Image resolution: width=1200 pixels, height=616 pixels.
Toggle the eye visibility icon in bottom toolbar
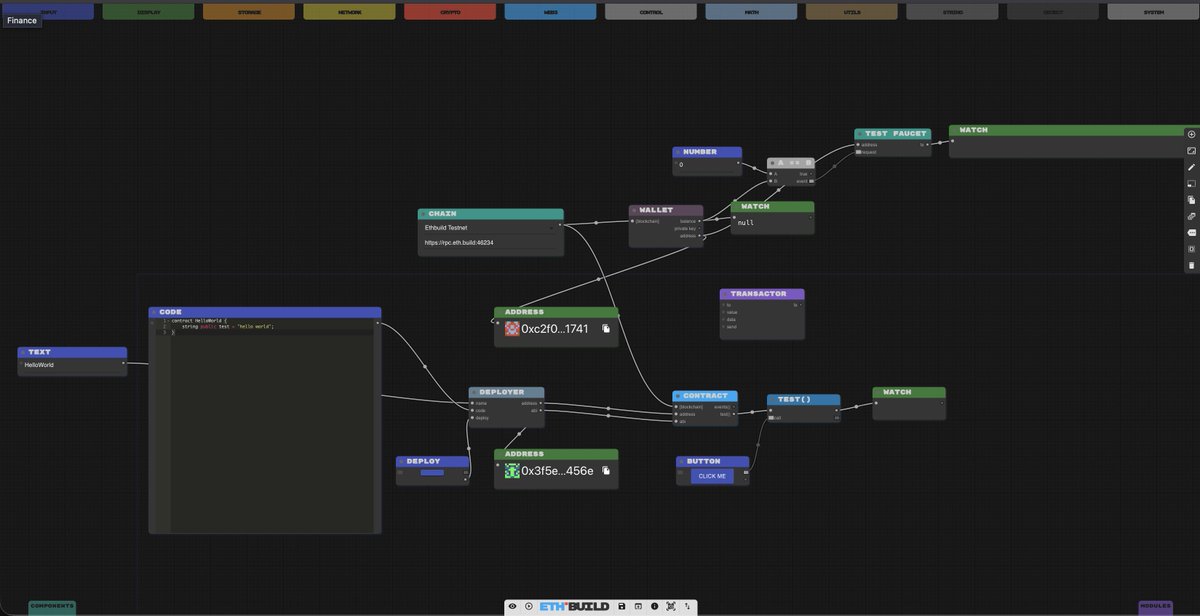[x=513, y=606]
